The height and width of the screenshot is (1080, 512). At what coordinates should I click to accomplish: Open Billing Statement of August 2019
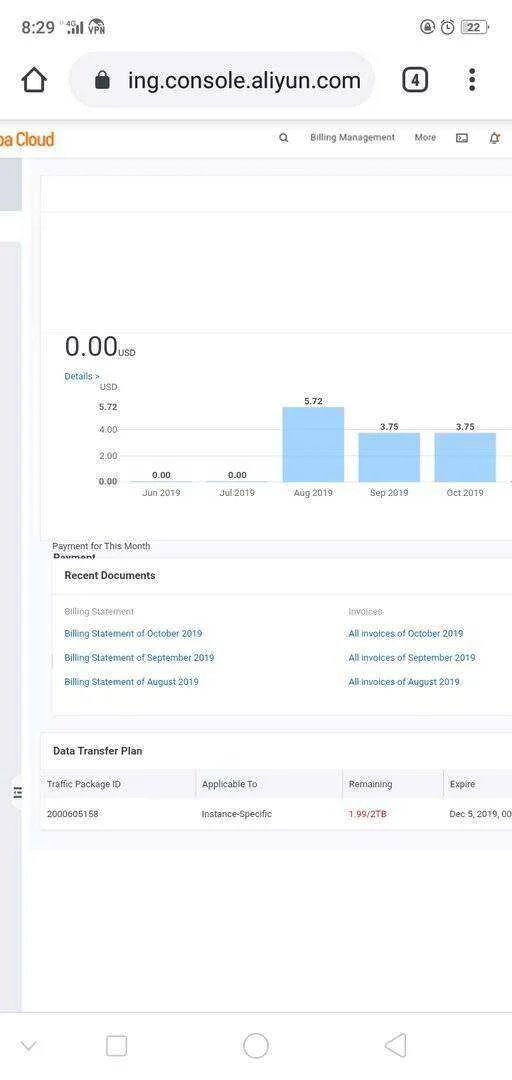tap(131, 682)
